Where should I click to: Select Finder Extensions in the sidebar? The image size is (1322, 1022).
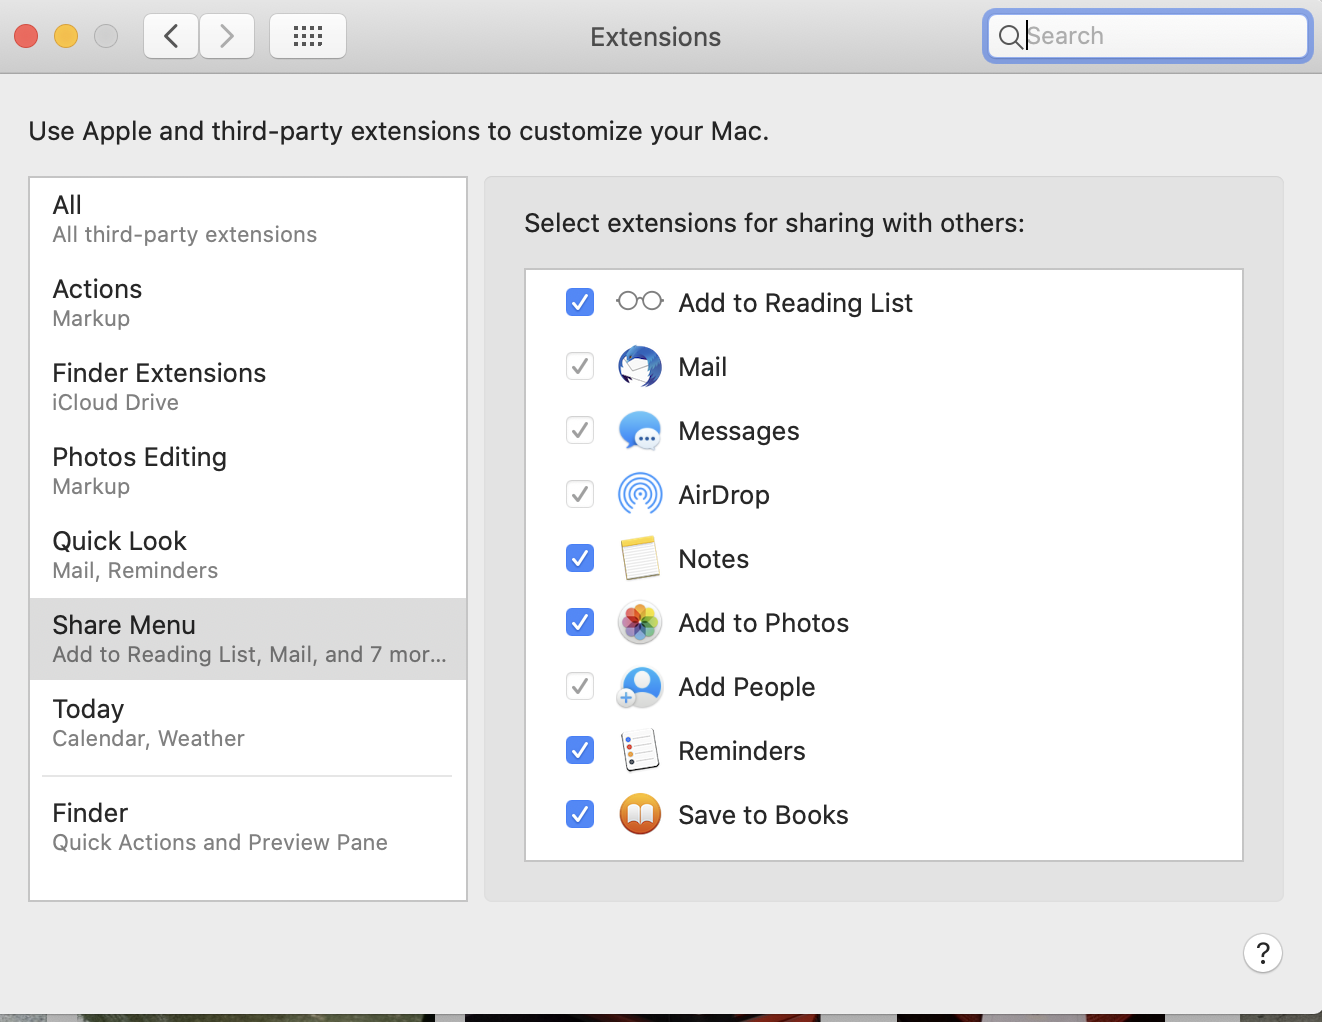(248, 387)
